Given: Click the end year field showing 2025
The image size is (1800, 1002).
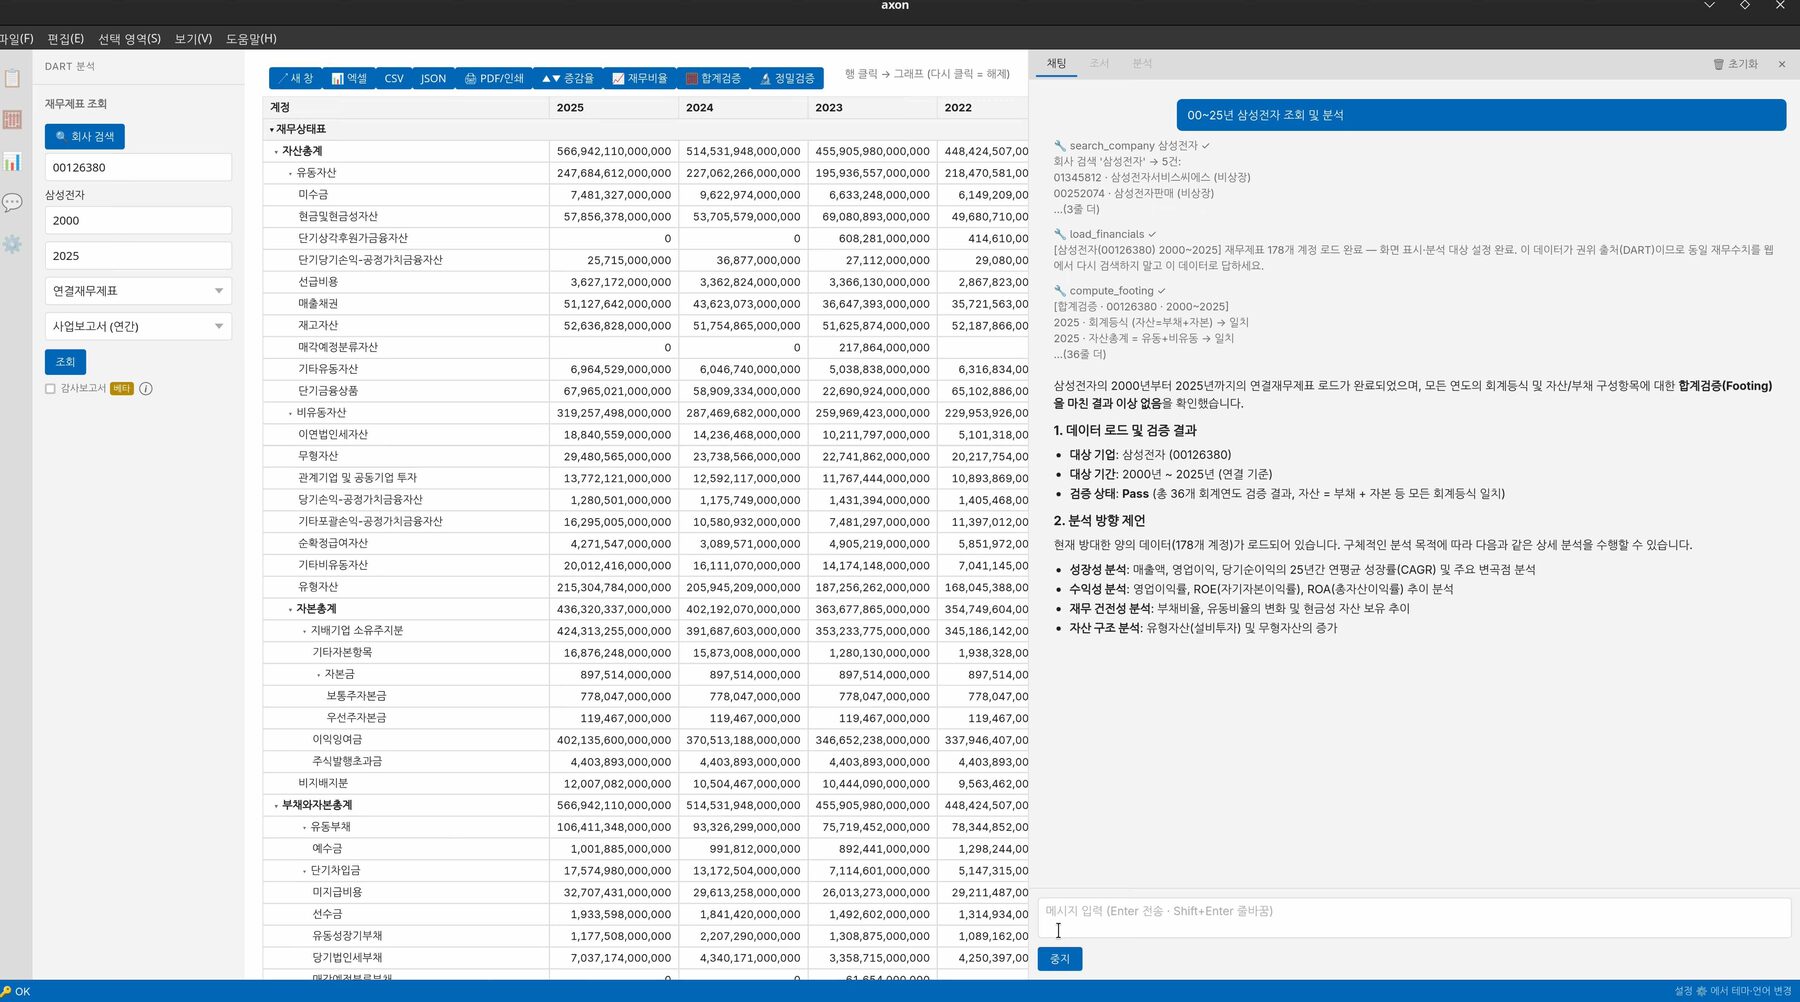Looking at the screenshot, I should [x=138, y=256].
